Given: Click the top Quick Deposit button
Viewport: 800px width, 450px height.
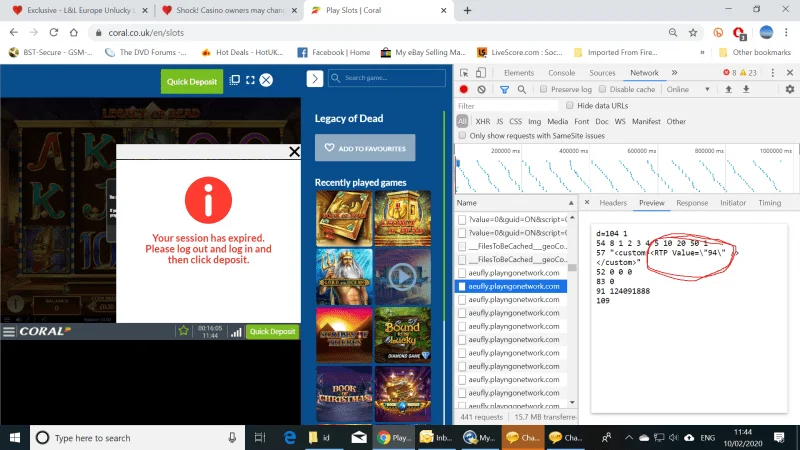Looking at the screenshot, I should click(x=192, y=82).
